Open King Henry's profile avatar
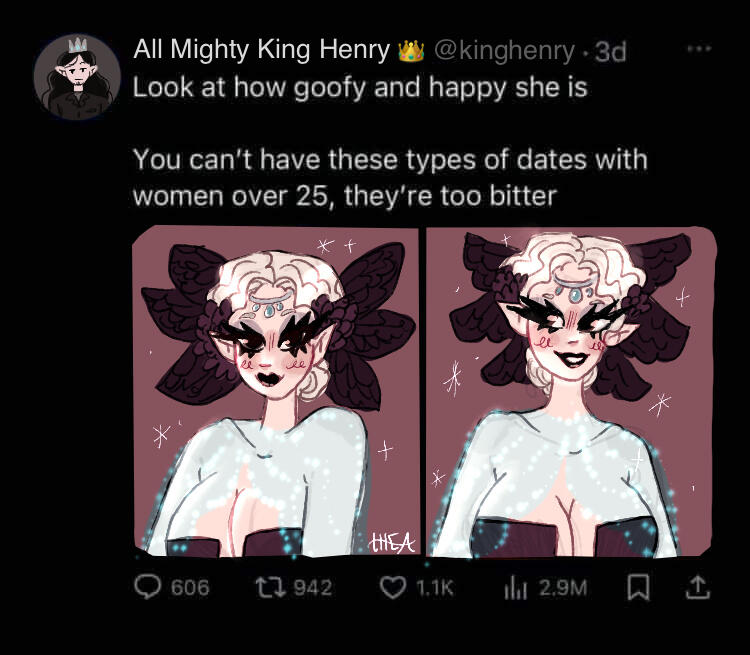Viewport: 750px width, 655px height. (x=77, y=78)
